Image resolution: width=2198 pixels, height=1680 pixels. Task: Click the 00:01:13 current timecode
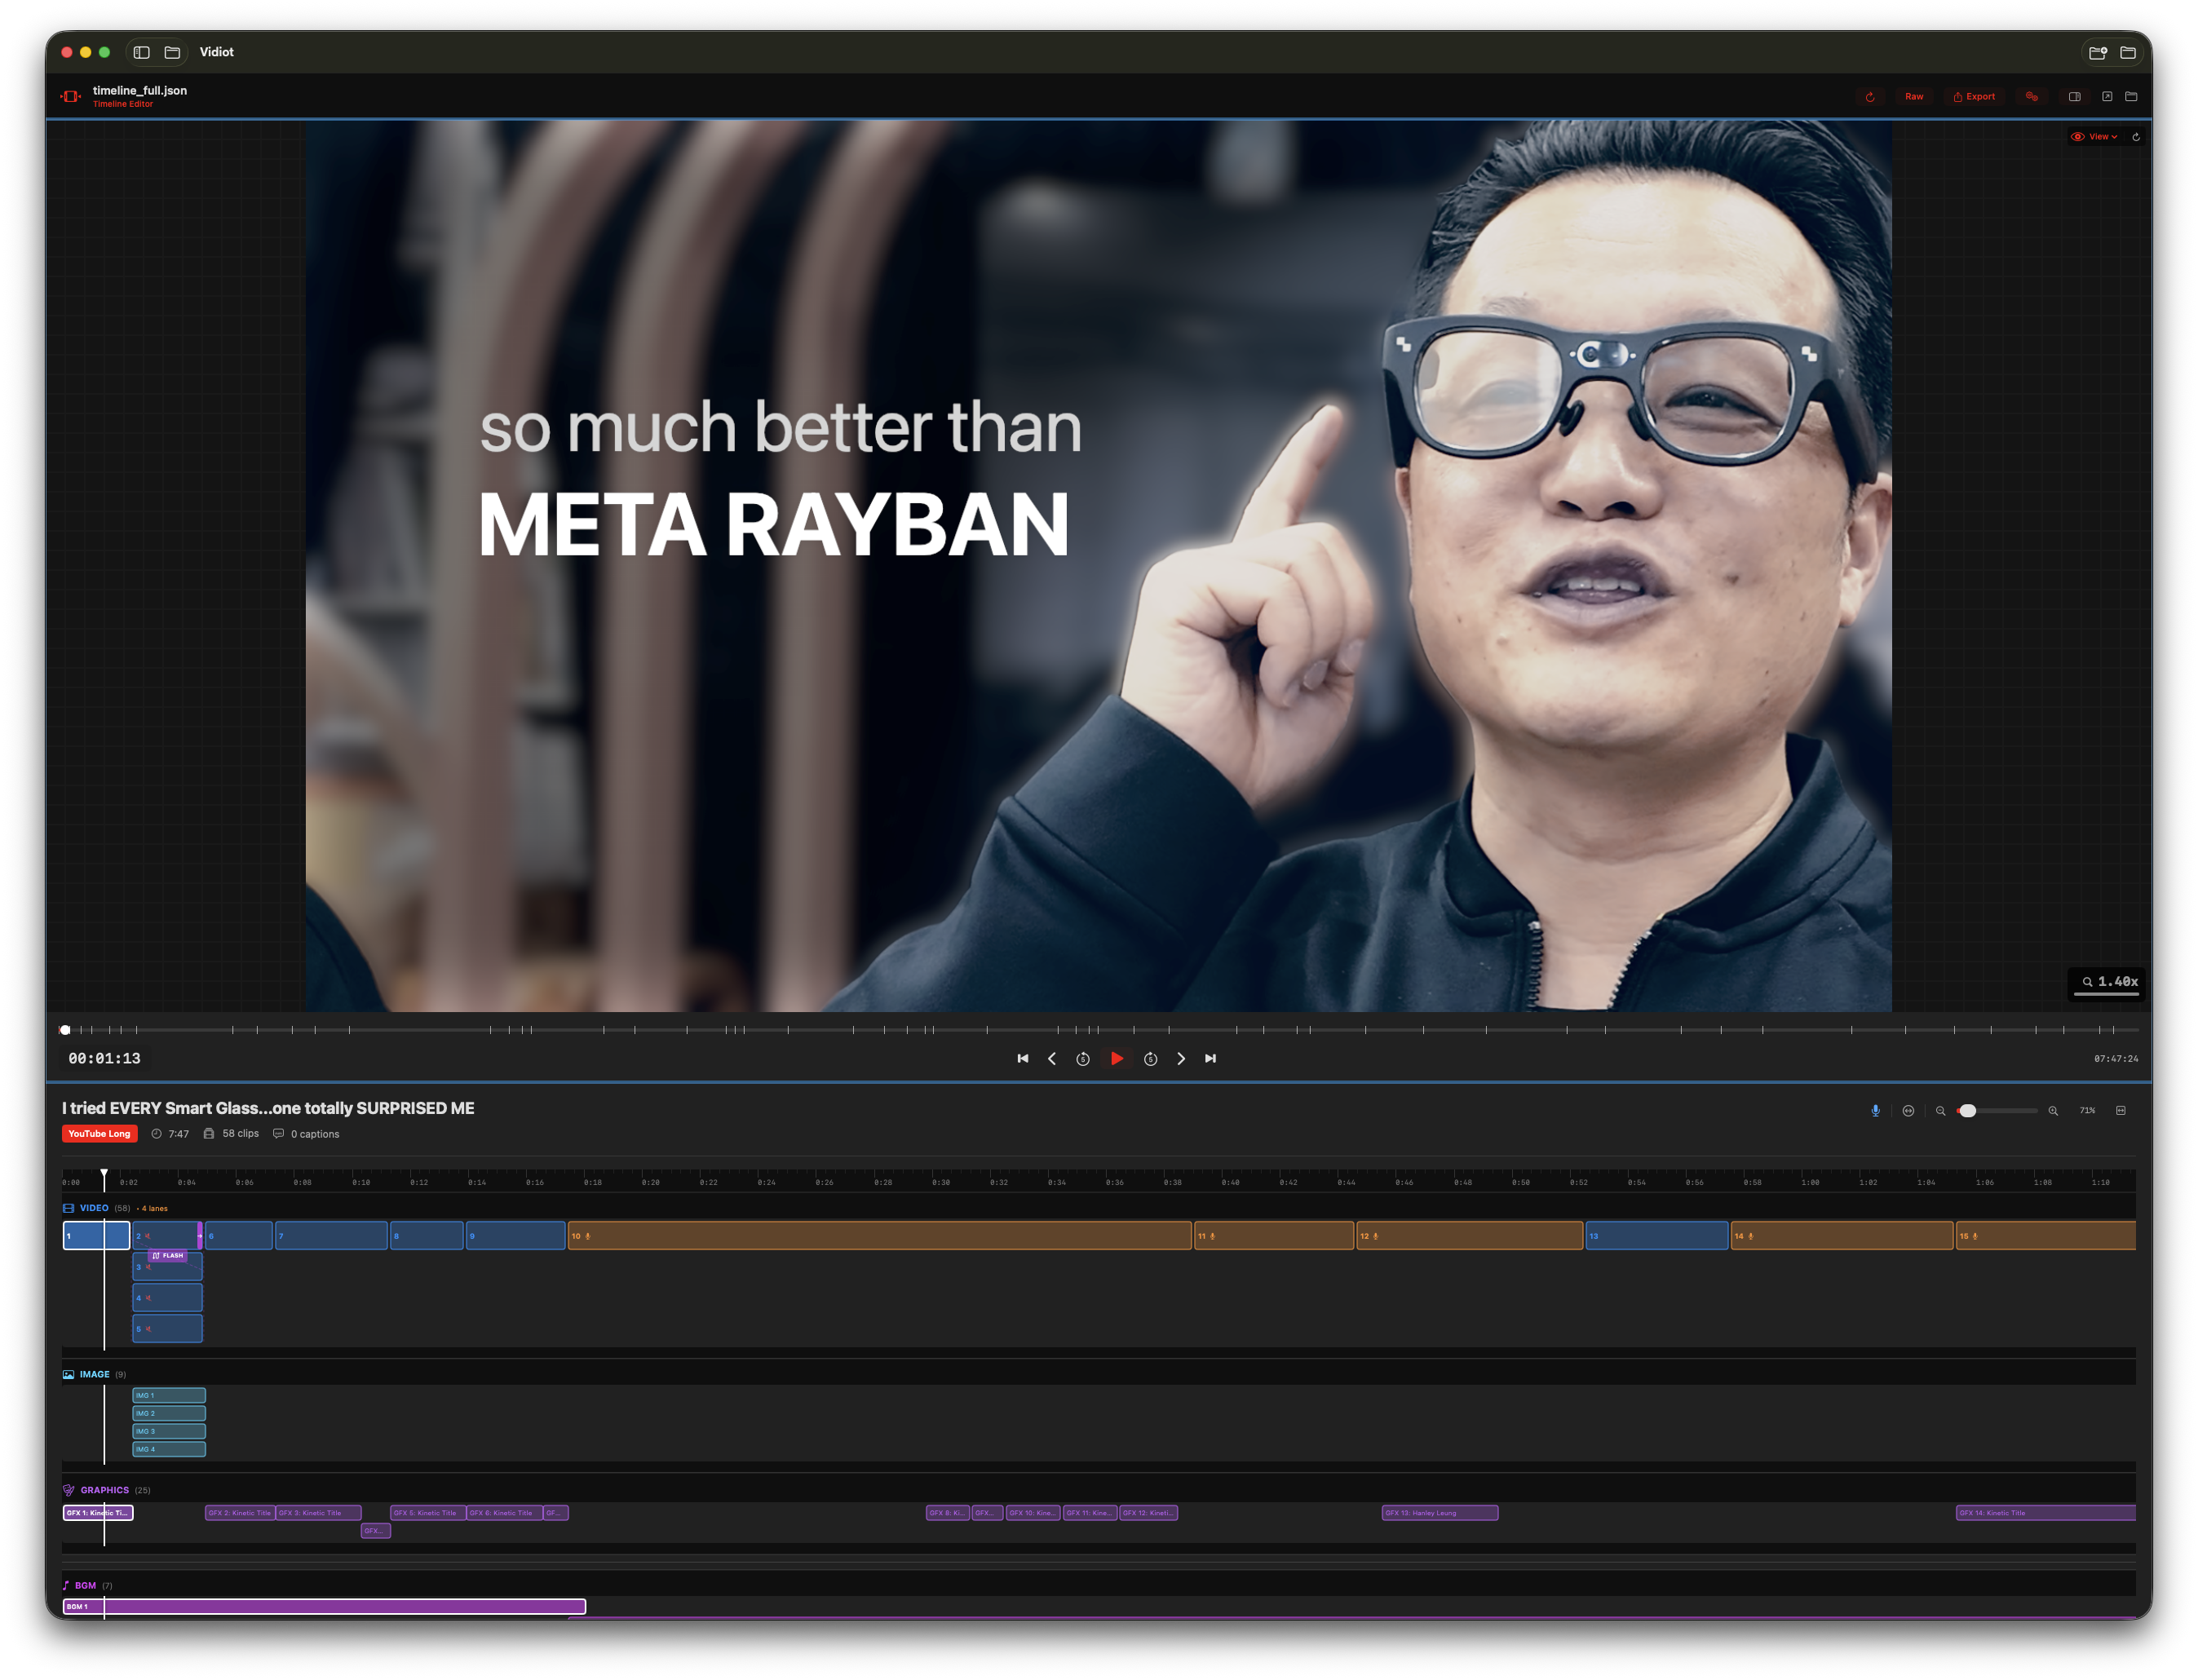(104, 1058)
